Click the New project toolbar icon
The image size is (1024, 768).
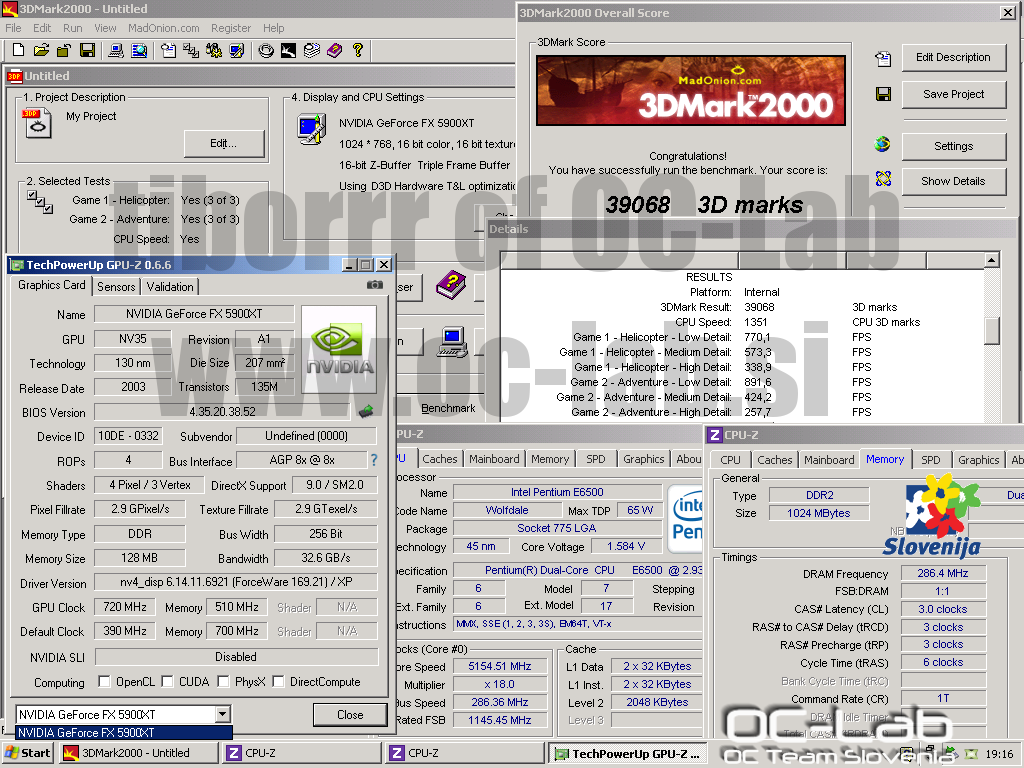click(x=18, y=50)
